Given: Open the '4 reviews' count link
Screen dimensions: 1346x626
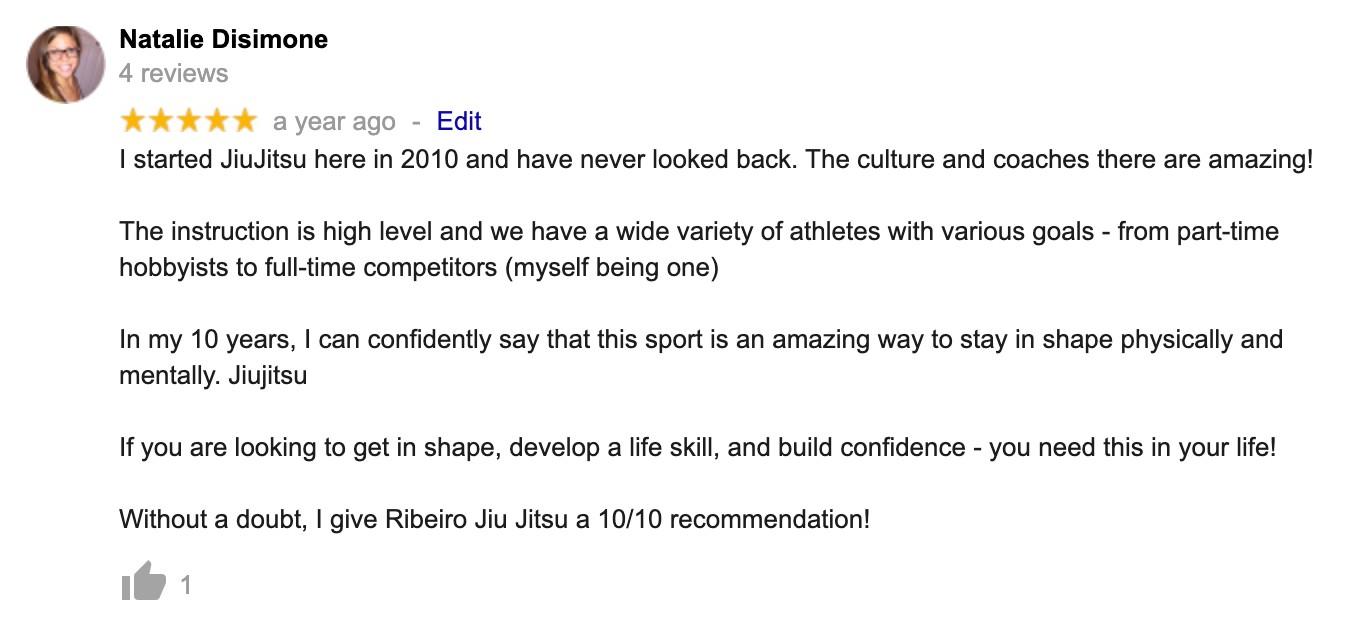Looking at the screenshot, I should 173,73.
